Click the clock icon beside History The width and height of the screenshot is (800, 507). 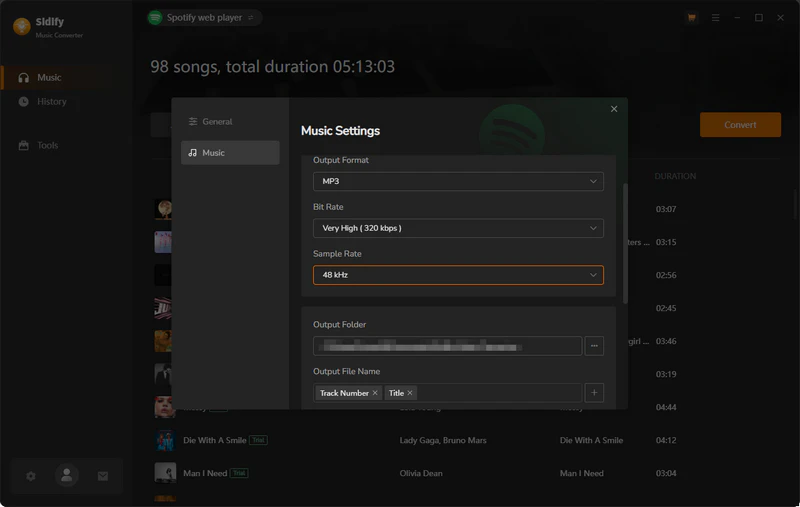pyautogui.click(x=23, y=102)
